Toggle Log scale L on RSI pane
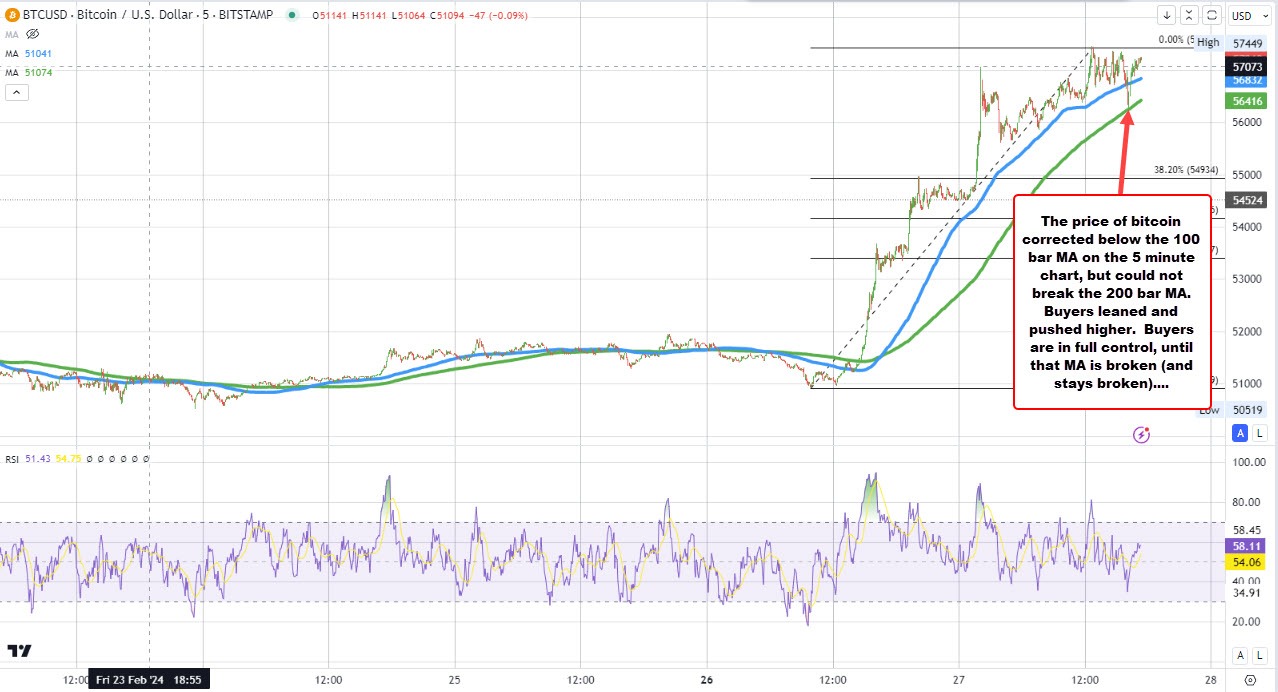1278x692 pixels. tap(1260, 655)
